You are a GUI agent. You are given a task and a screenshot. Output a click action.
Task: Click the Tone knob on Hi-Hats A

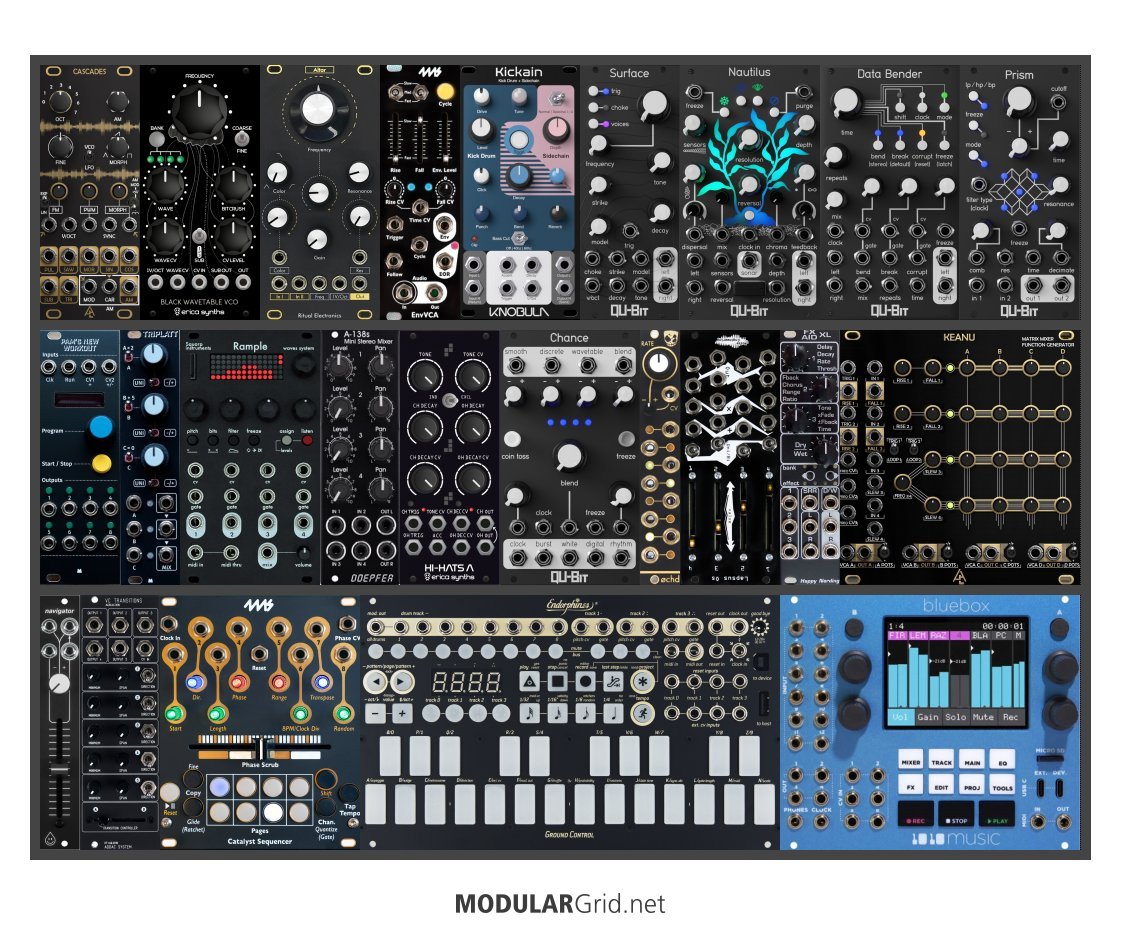pyautogui.click(x=425, y=374)
